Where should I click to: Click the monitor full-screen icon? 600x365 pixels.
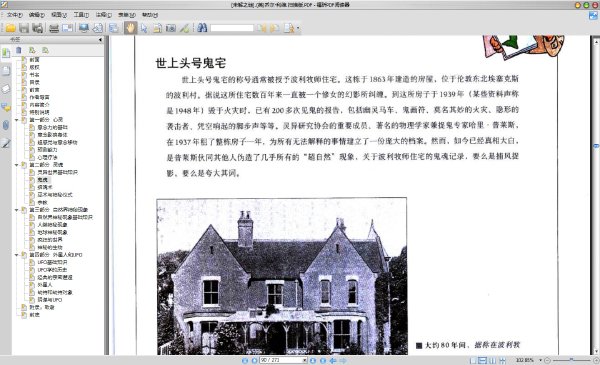pos(84,28)
